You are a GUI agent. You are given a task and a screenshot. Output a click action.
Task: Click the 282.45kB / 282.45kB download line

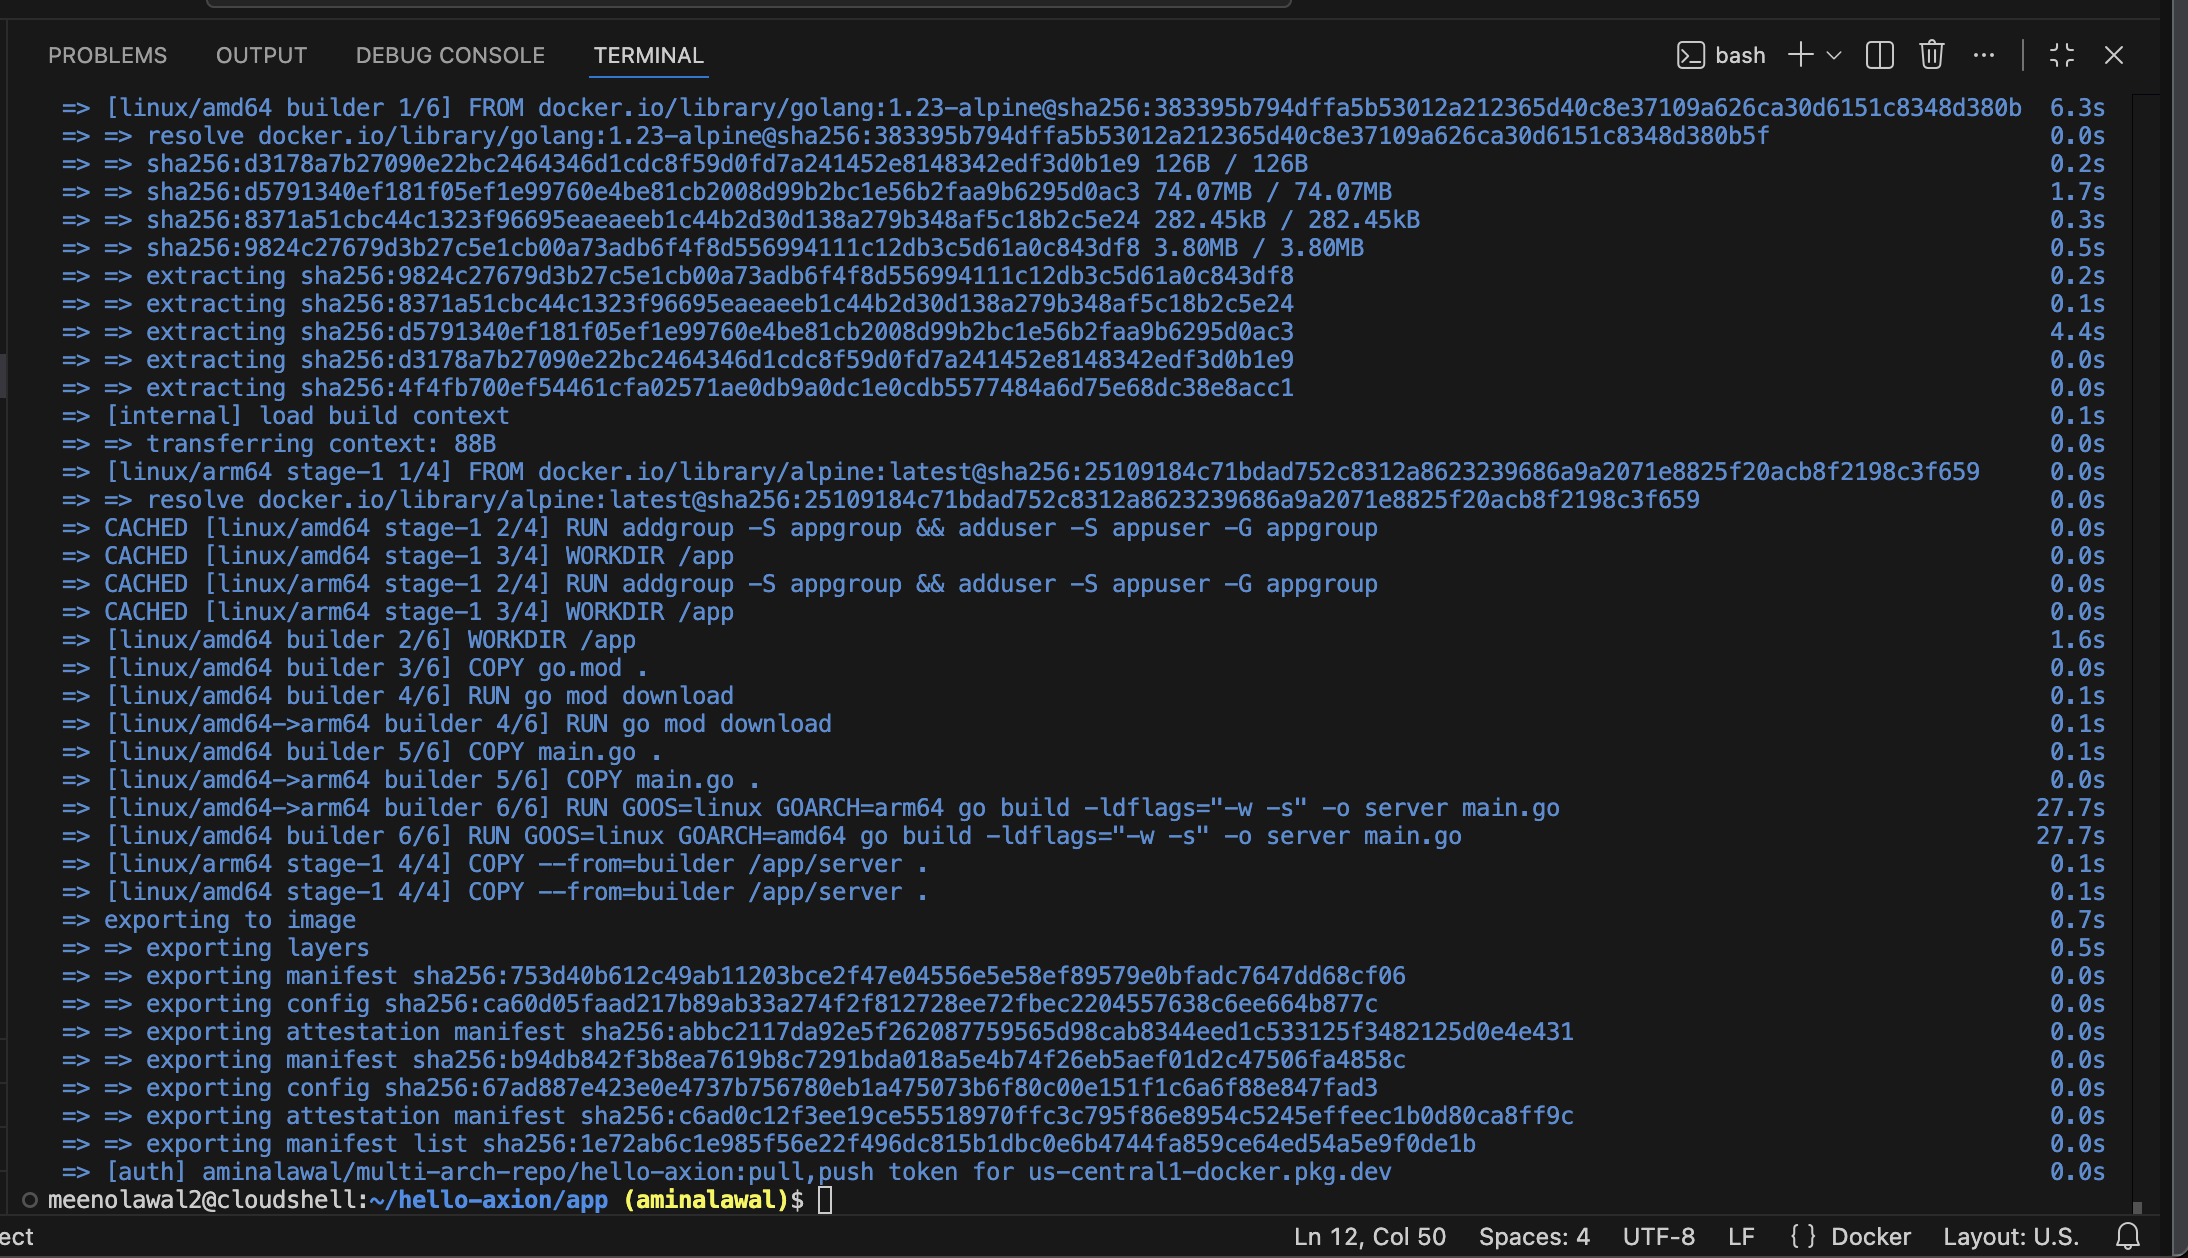coord(740,220)
